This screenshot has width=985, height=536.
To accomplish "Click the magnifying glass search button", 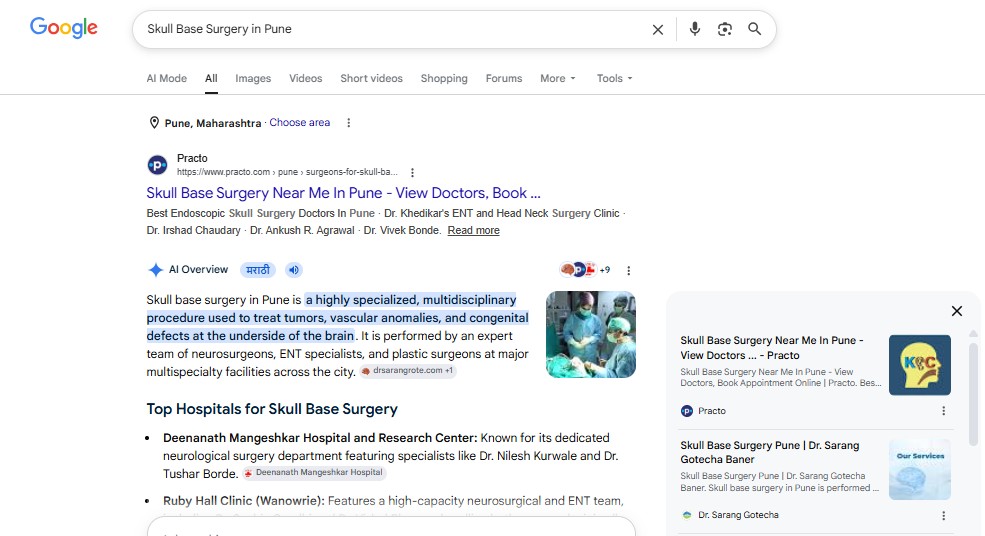I will (x=754, y=29).
